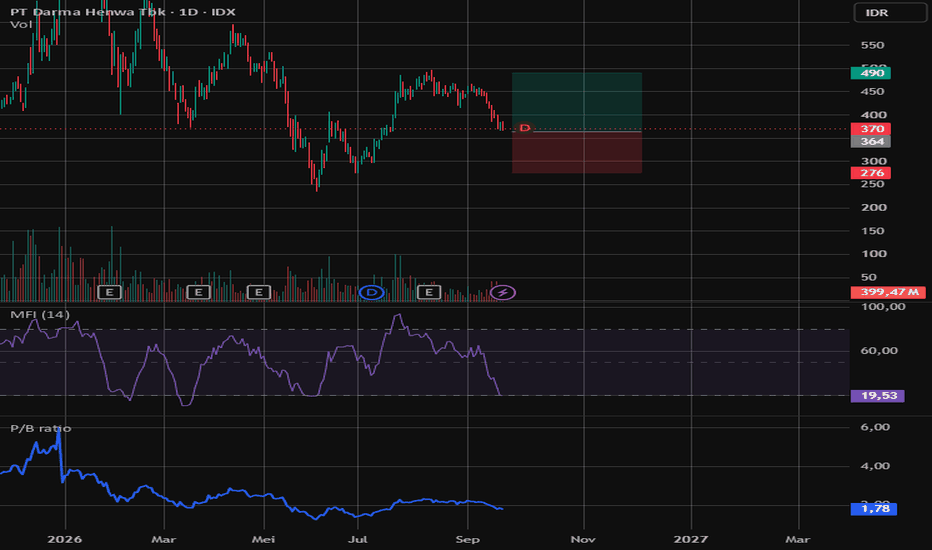Select the red D marker on the price line
932x550 pixels.
point(524,128)
